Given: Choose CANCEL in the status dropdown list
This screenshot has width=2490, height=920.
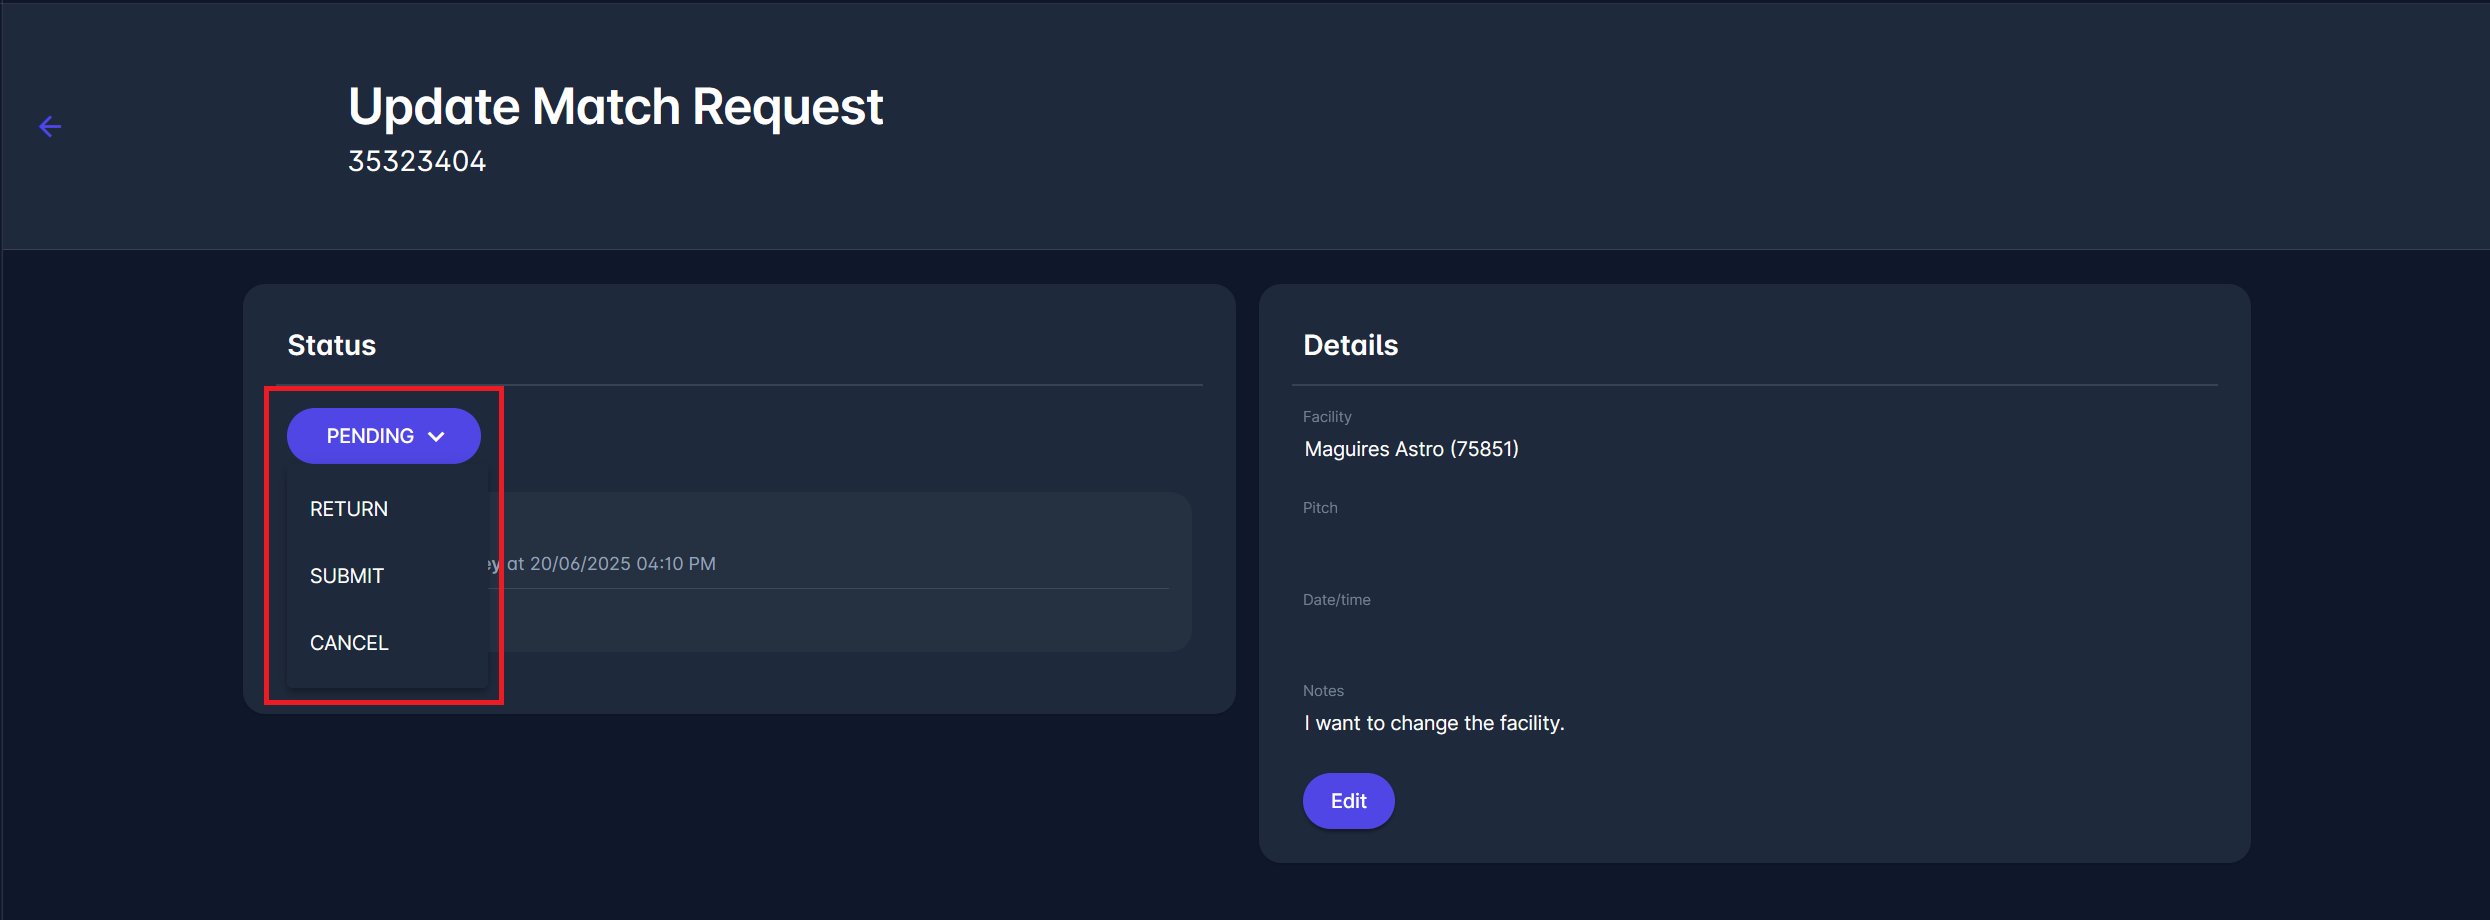Looking at the screenshot, I should [348, 642].
